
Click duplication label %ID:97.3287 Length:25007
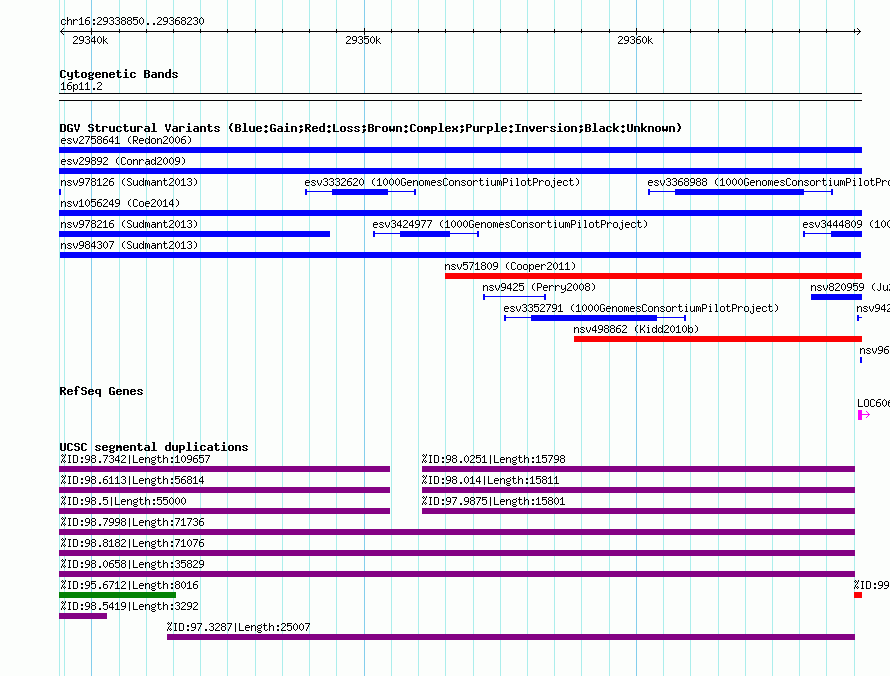[x=238, y=627]
